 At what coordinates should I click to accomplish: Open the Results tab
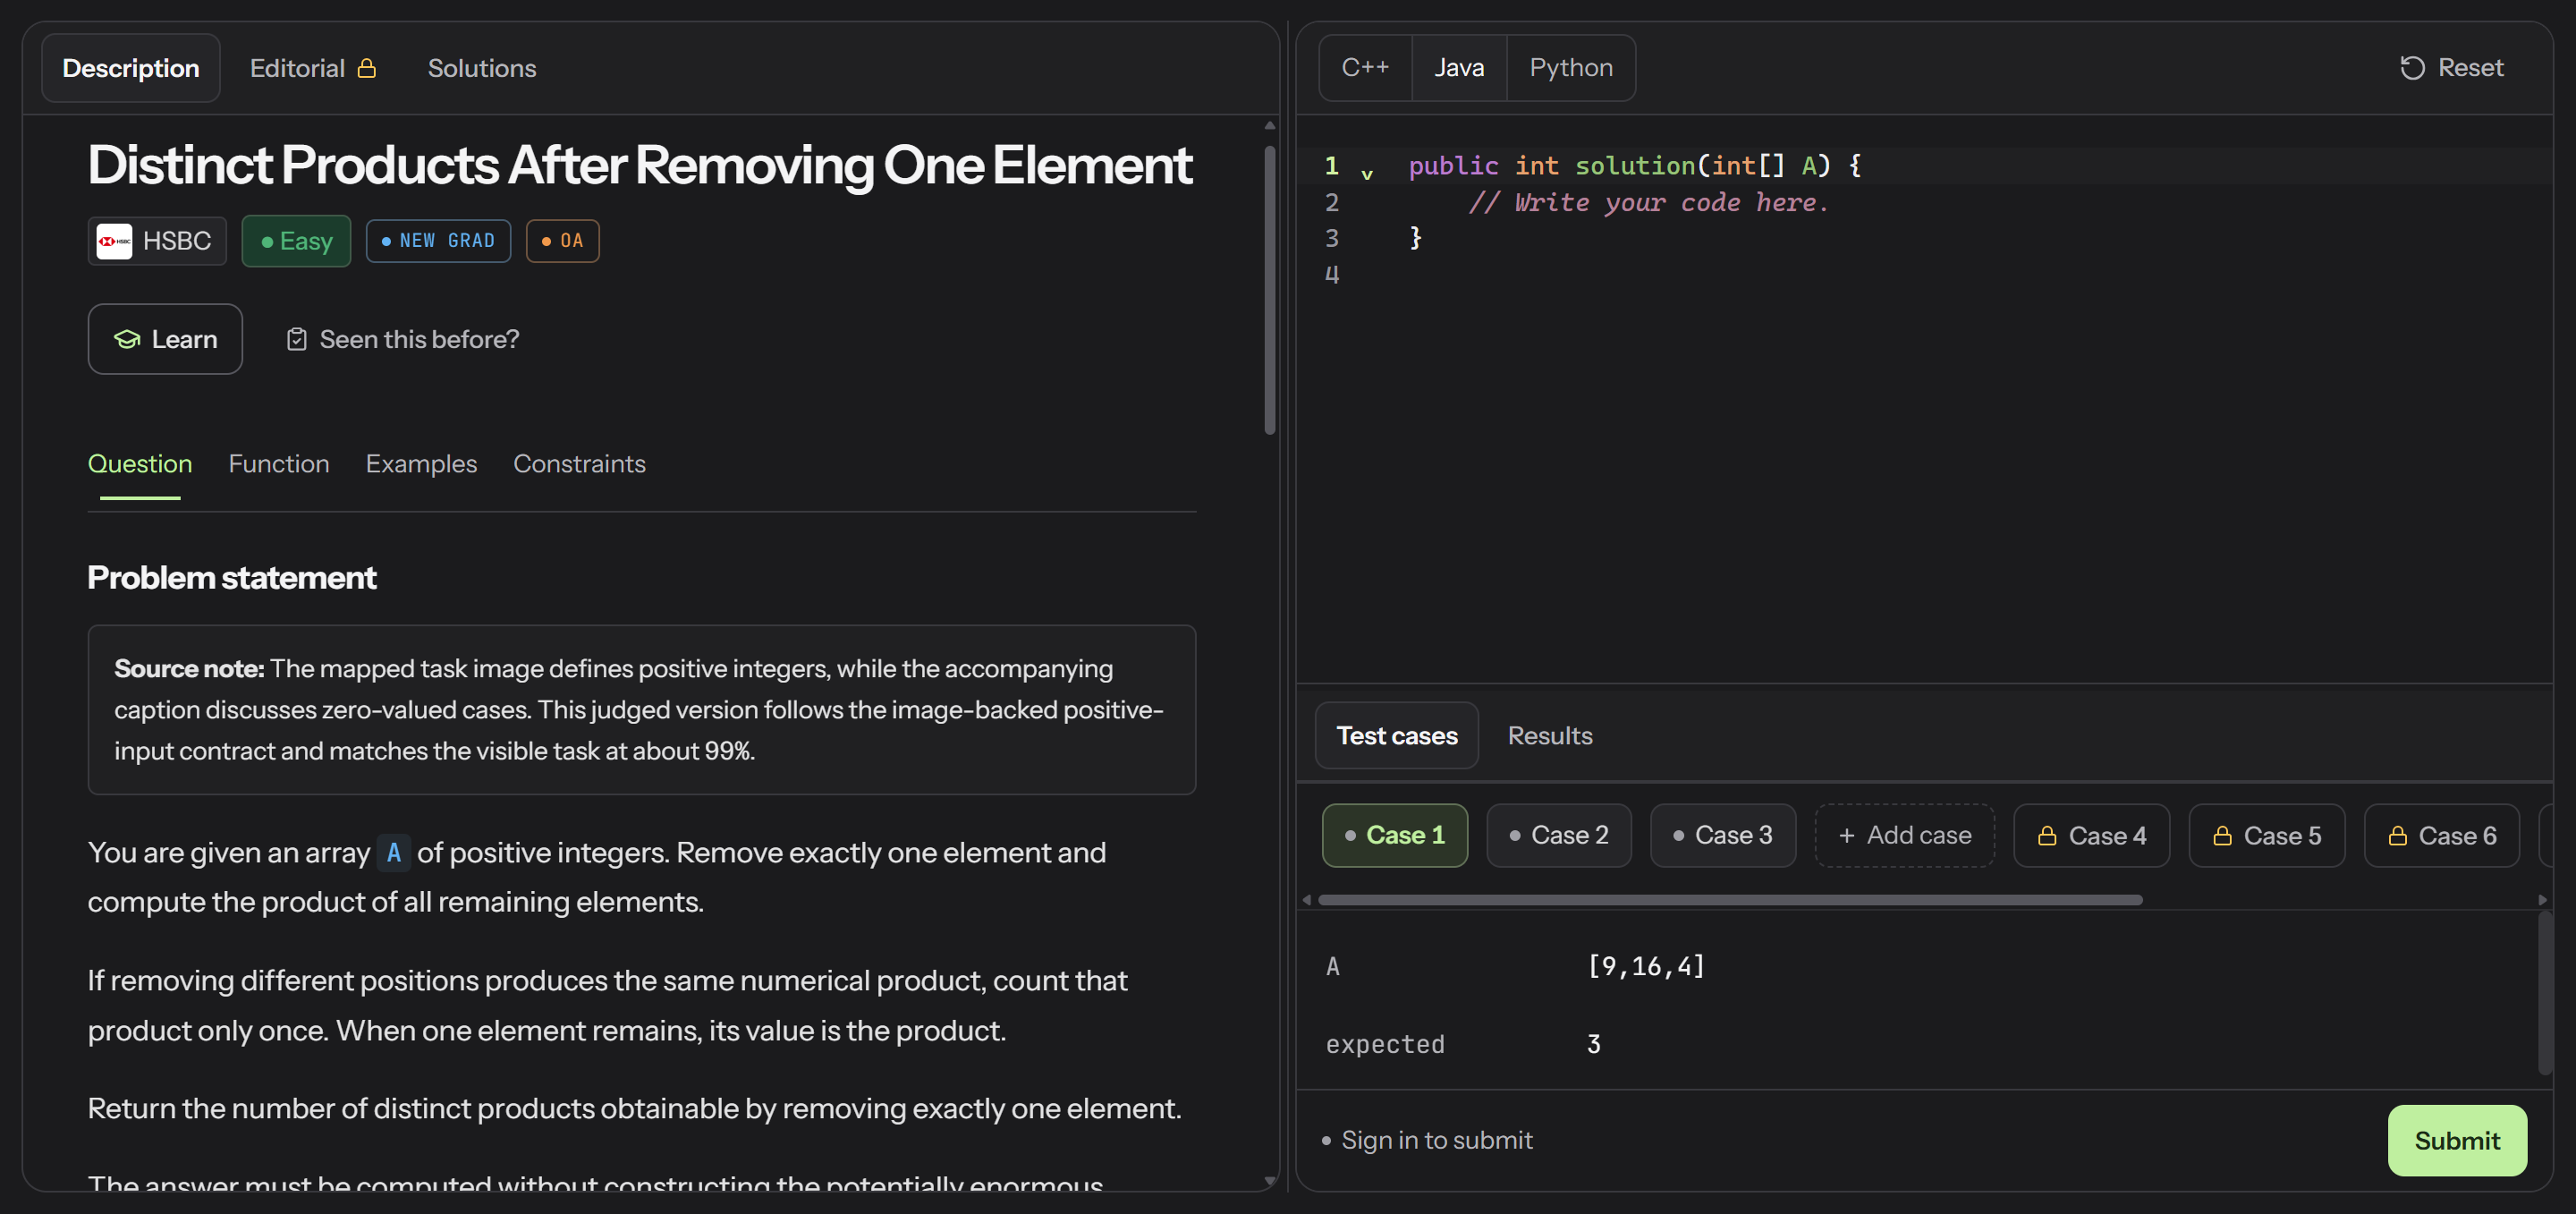pyautogui.click(x=1550, y=735)
